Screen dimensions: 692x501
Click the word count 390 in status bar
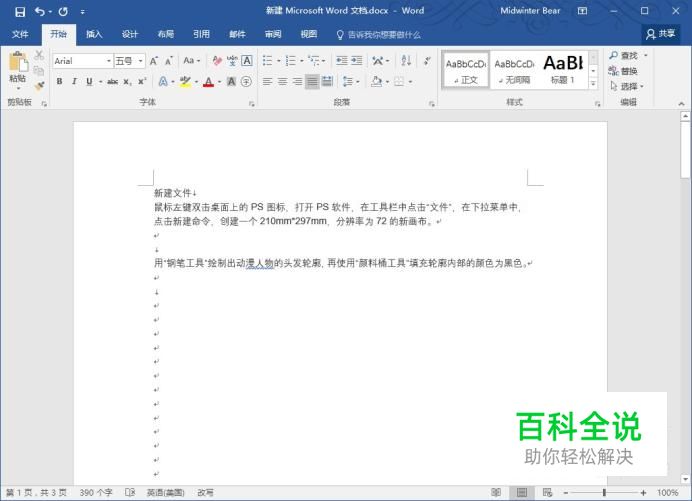(x=96, y=492)
